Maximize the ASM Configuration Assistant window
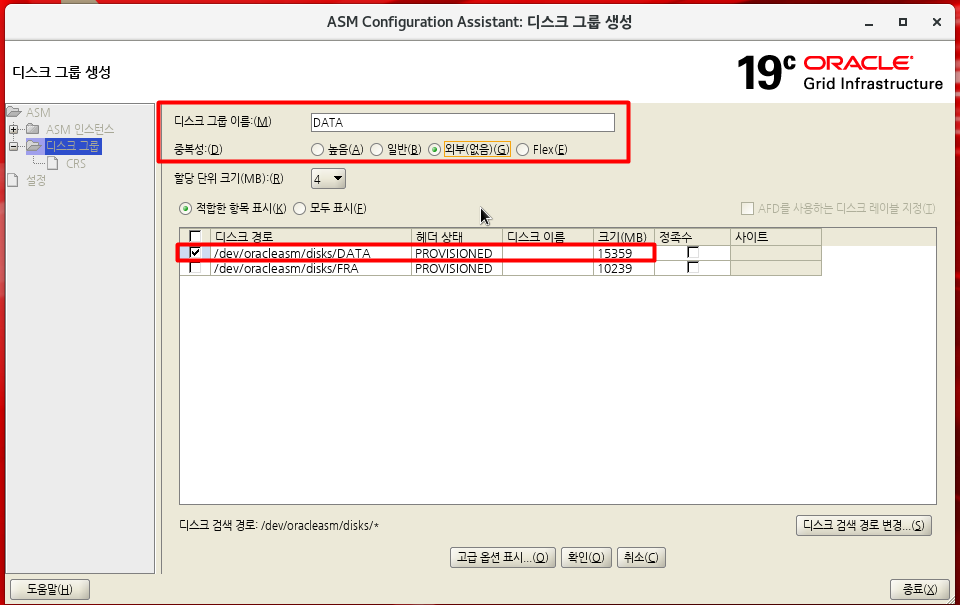 click(x=902, y=22)
